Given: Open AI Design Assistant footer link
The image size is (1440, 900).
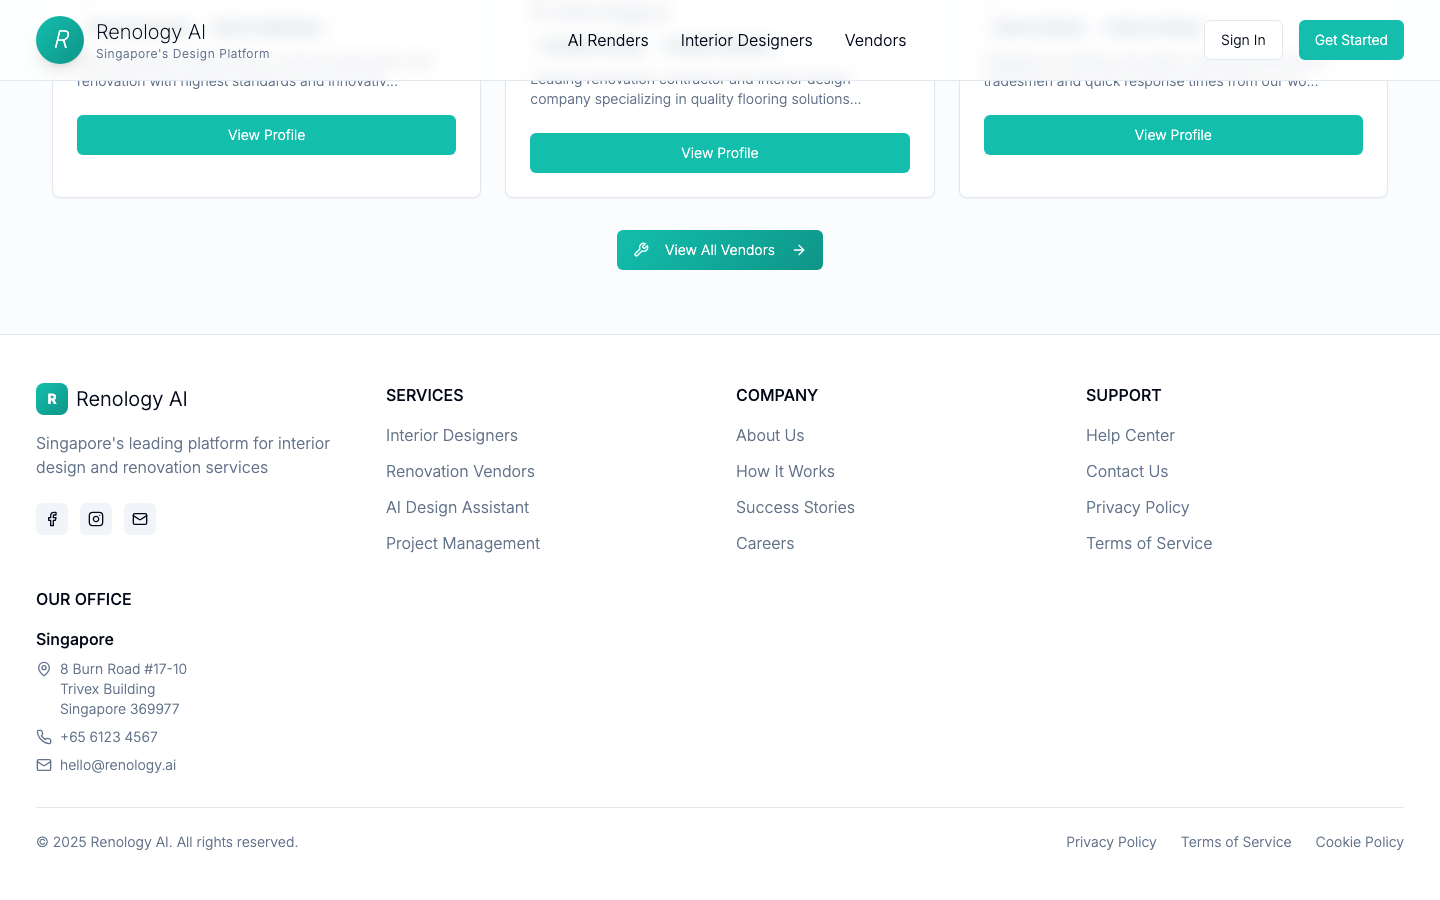Looking at the screenshot, I should point(457,507).
